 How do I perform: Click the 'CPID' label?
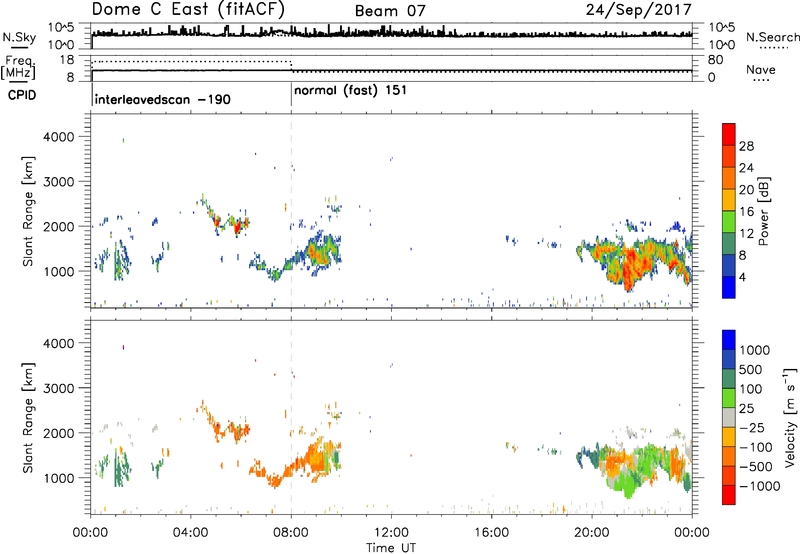[22, 95]
